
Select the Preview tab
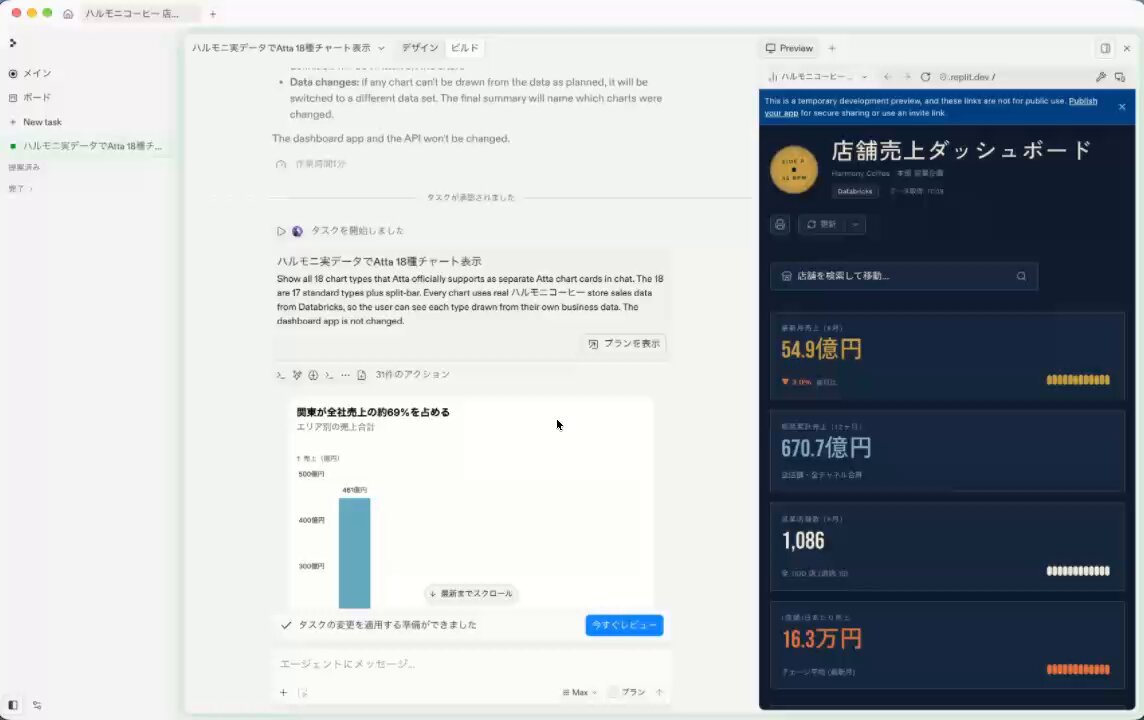point(789,48)
